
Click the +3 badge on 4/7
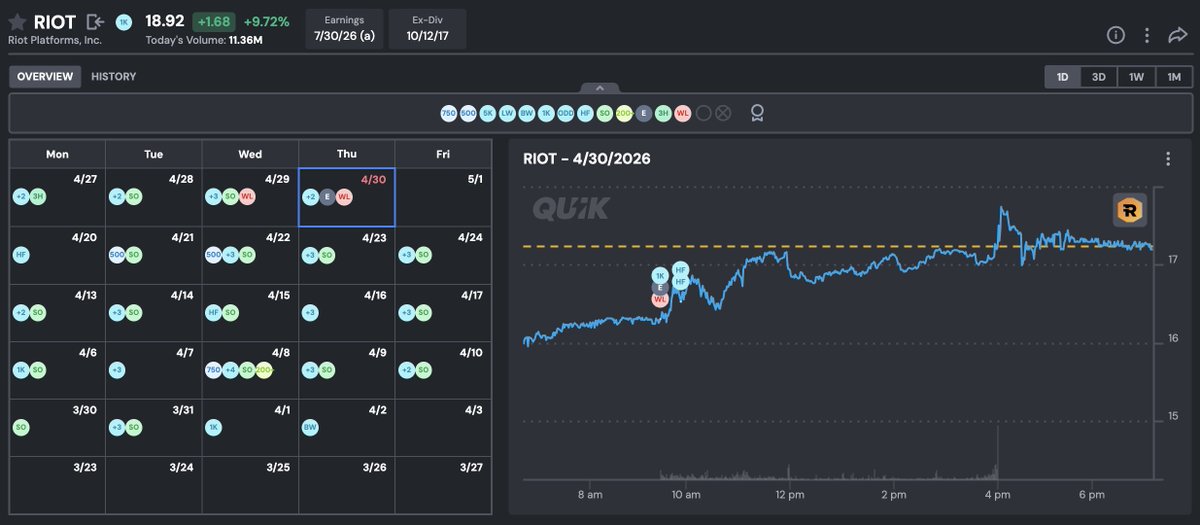(117, 371)
